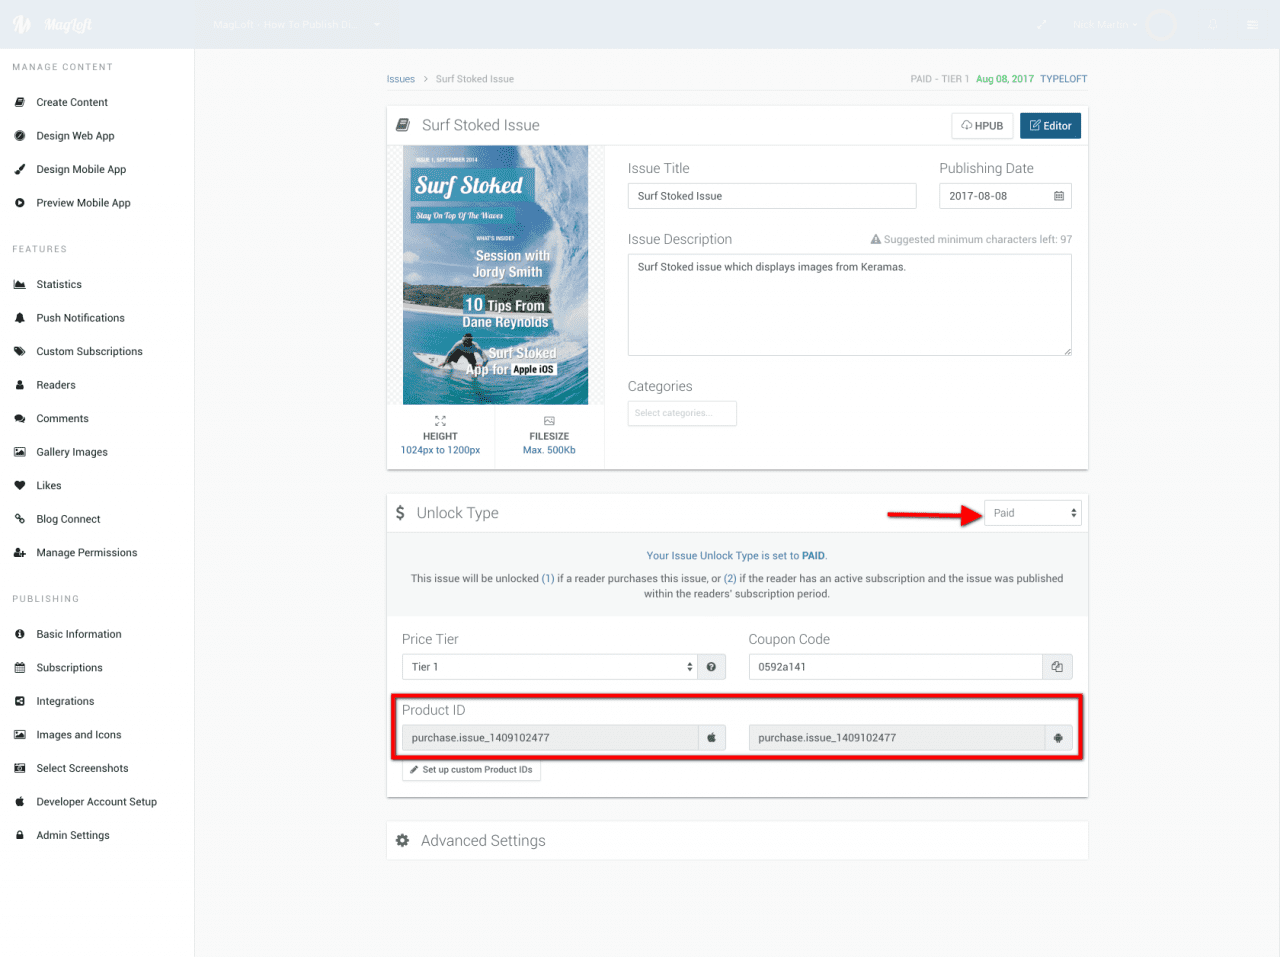This screenshot has height=957, width=1280.
Task: Click the blue Editor button
Action: 1051,126
